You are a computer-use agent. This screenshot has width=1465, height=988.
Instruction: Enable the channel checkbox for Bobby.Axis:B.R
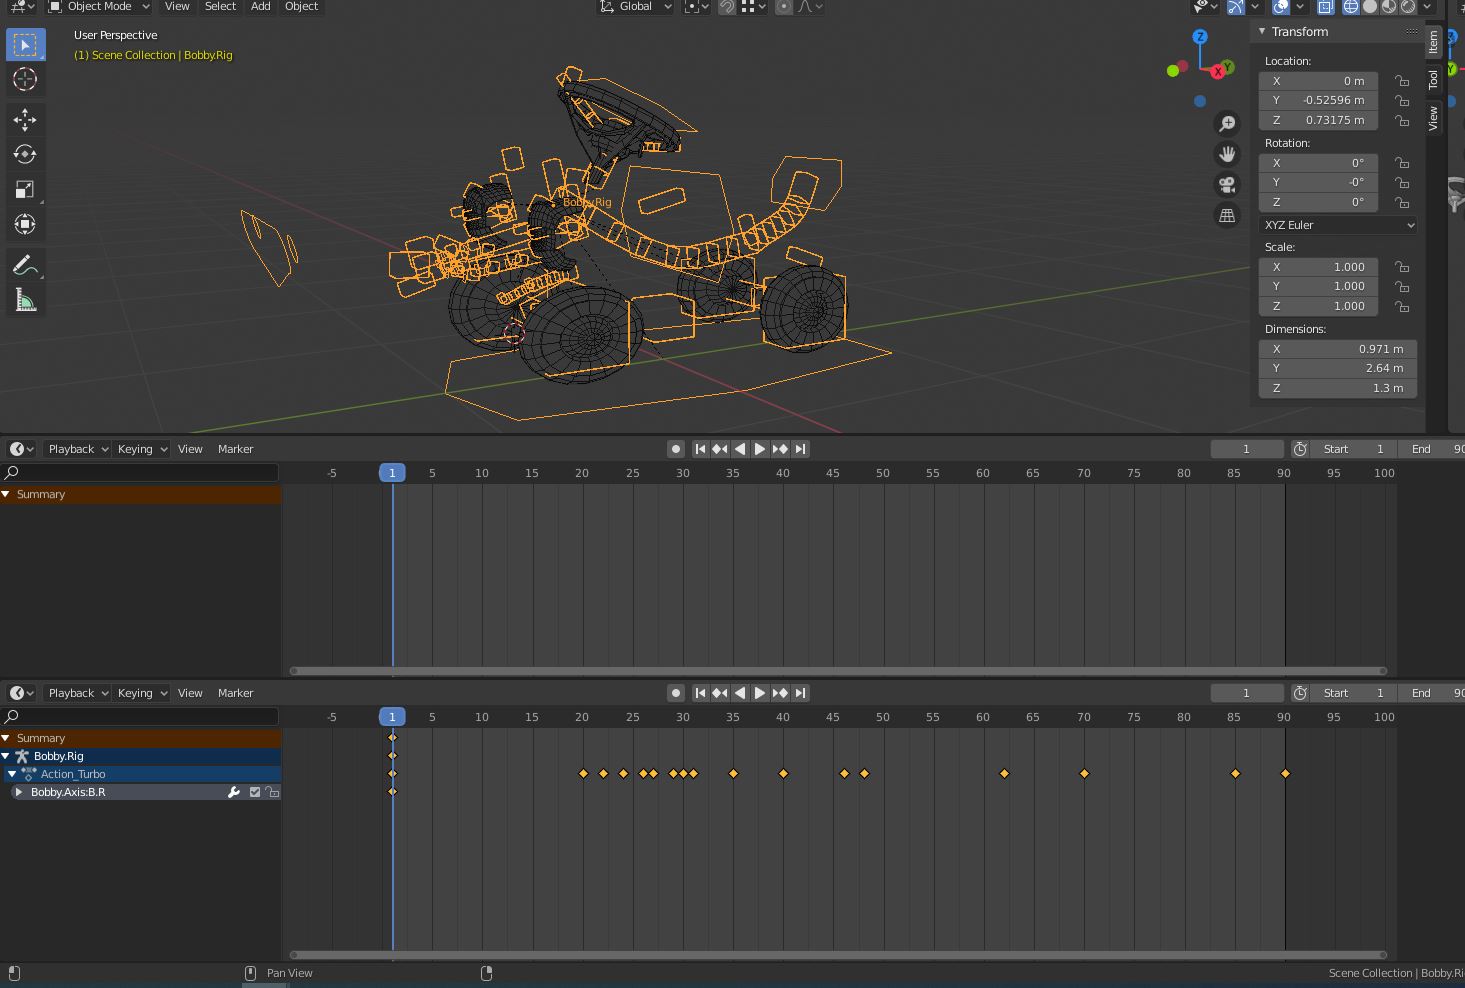pyautogui.click(x=255, y=791)
